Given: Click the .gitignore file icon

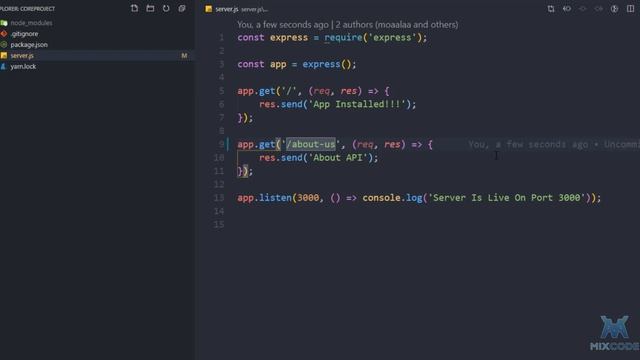Looking at the screenshot, I should point(4,34).
